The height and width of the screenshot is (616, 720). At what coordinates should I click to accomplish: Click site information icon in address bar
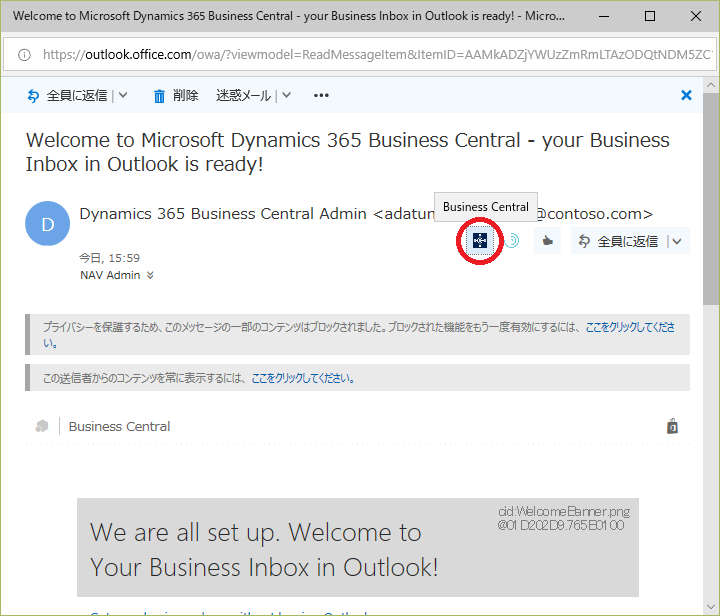(24, 55)
